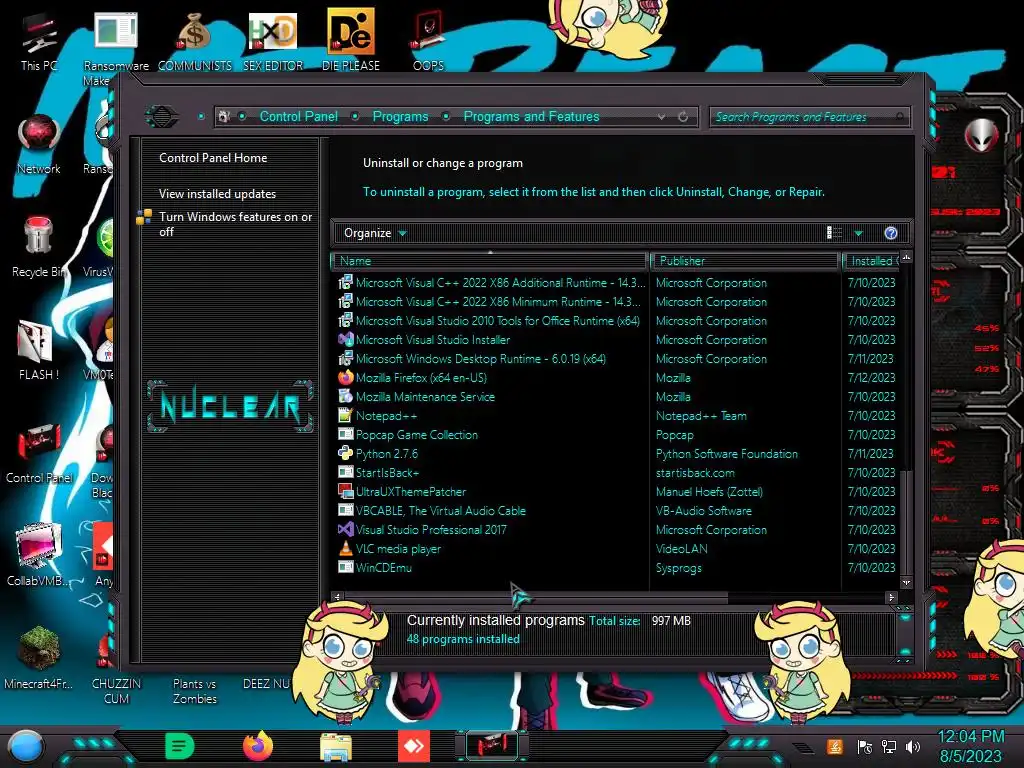Click the refresh button in address bar

(x=683, y=117)
